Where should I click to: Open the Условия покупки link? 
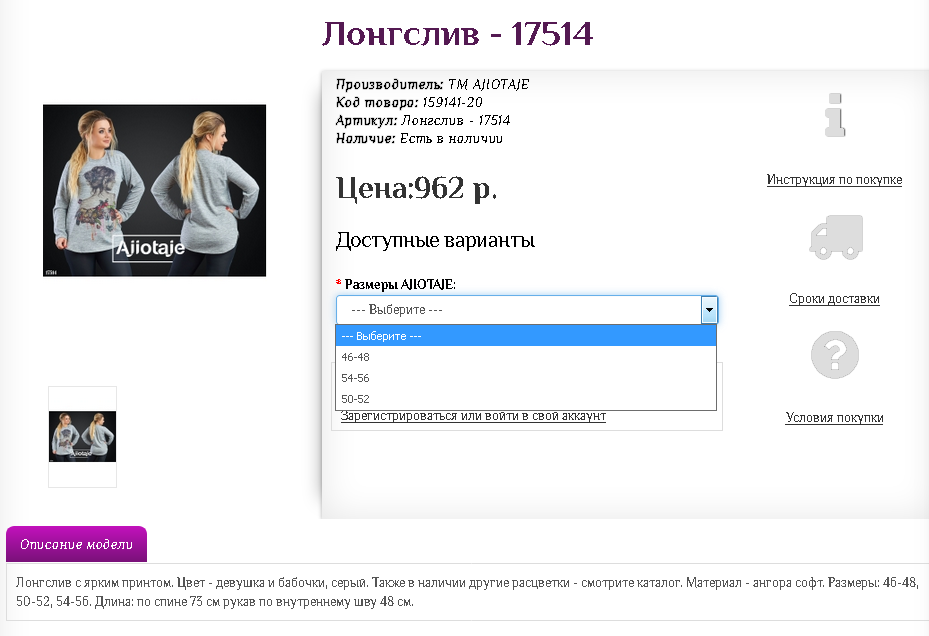pyautogui.click(x=834, y=418)
